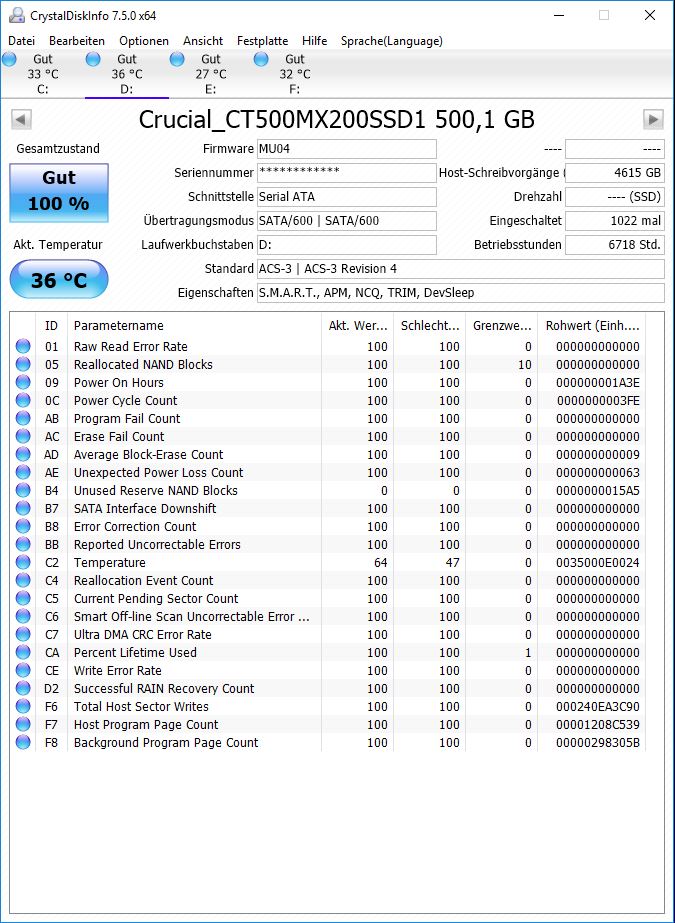675x923 pixels.
Task: Click the Firmware field showing MU04
Action: point(347,149)
